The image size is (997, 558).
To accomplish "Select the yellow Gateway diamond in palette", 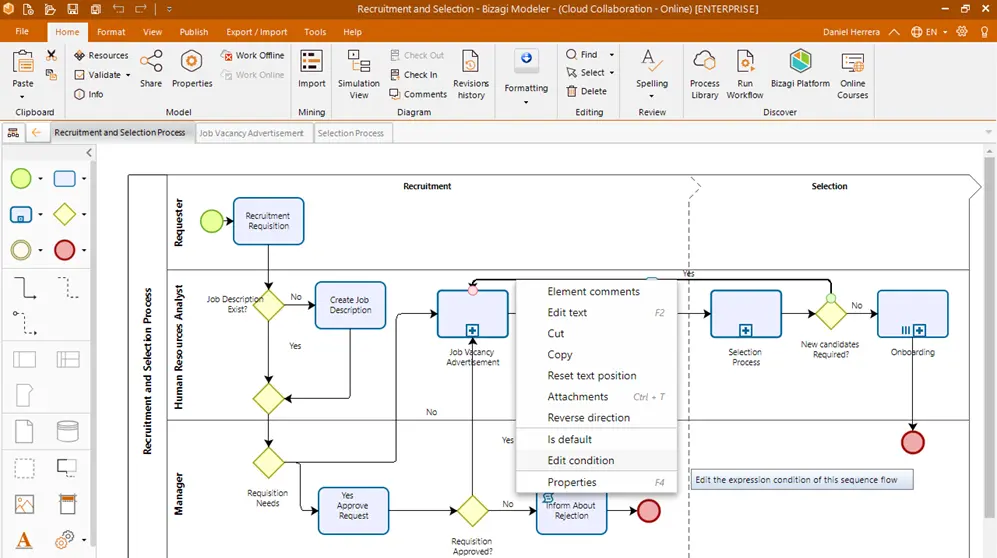I will 64,214.
